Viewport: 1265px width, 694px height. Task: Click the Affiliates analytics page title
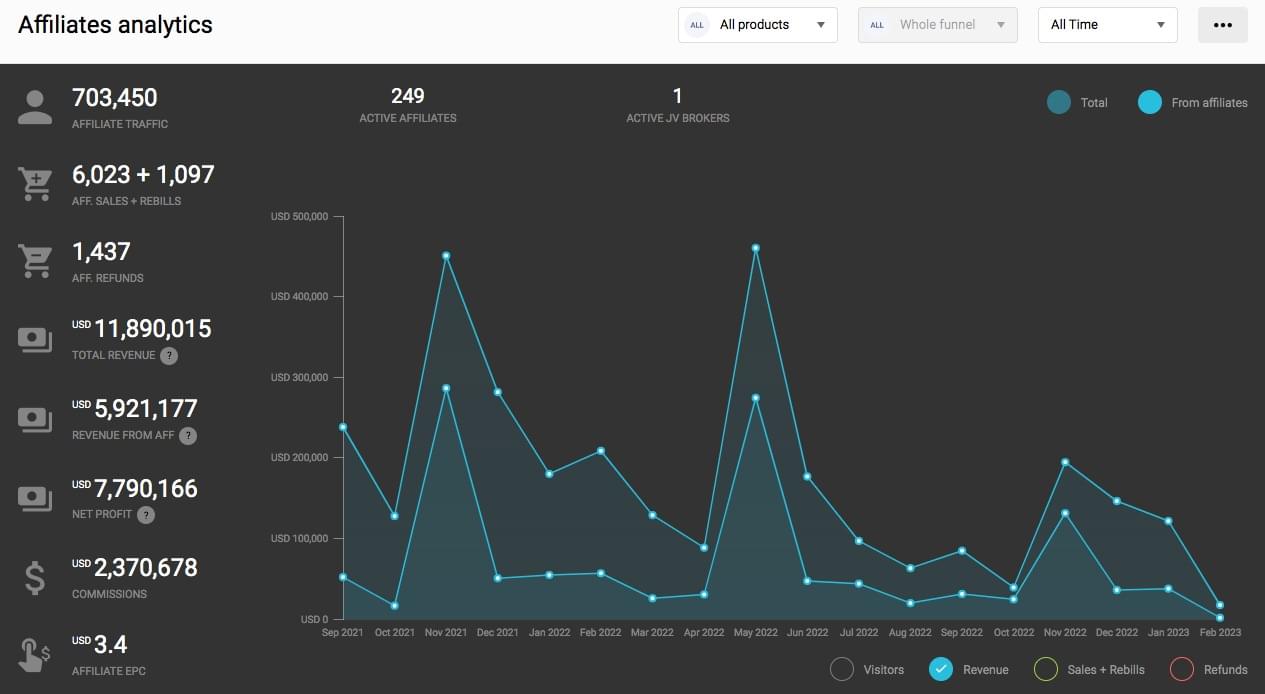(115, 25)
